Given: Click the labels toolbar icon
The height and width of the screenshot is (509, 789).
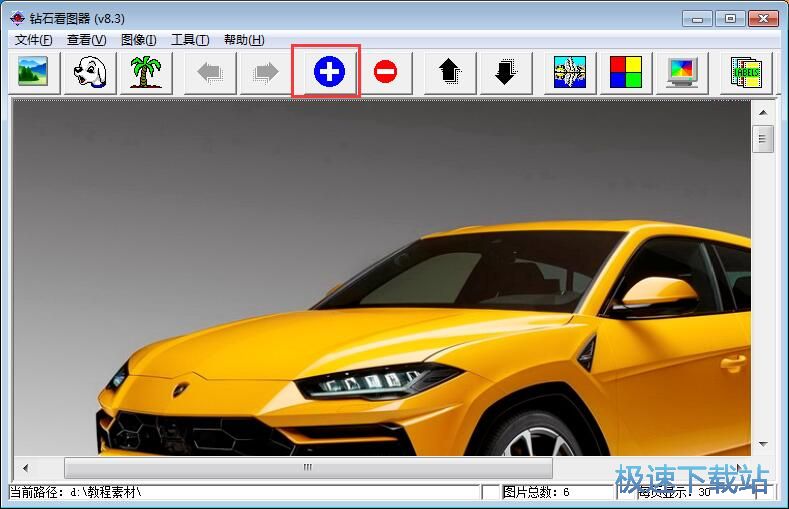Looking at the screenshot, I should tap(746, 72).
